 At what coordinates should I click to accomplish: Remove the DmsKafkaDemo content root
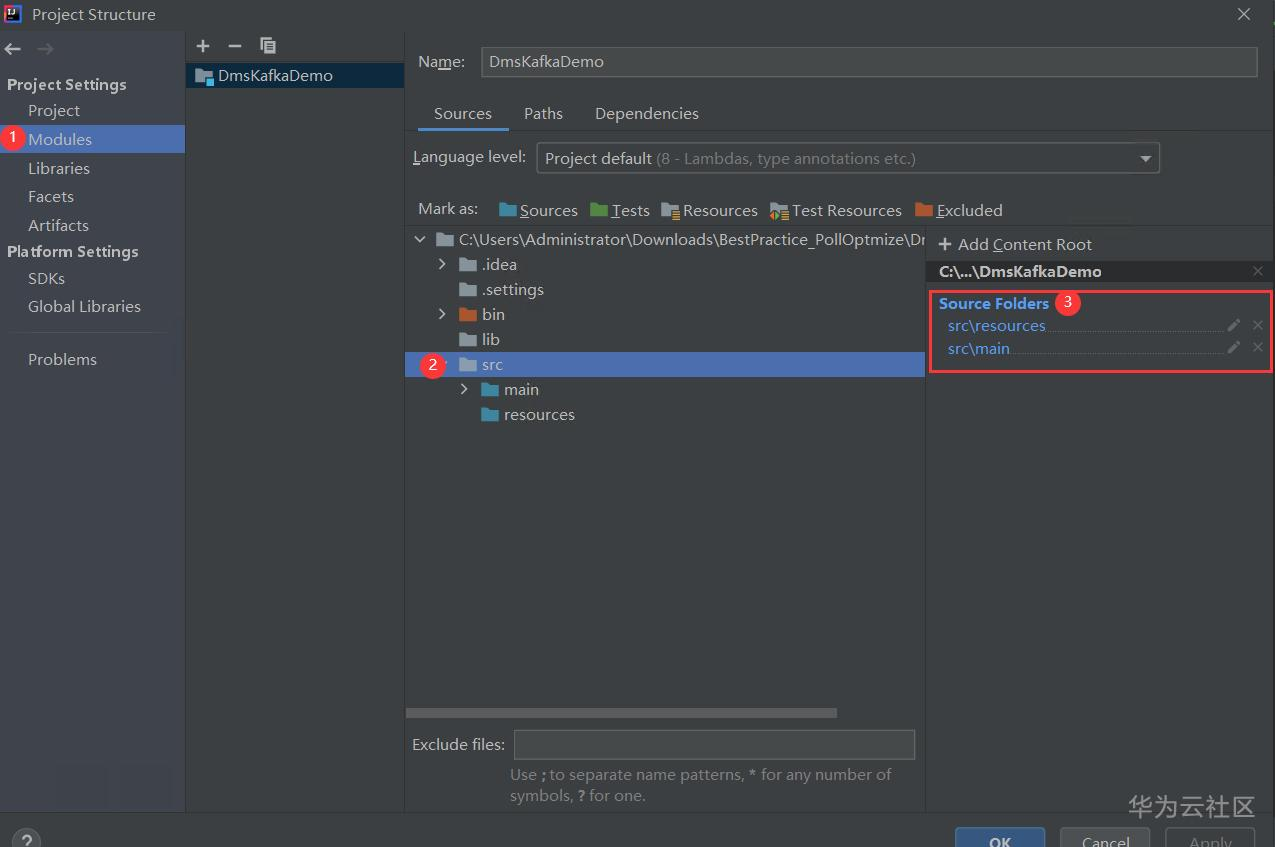[1258, 271]
